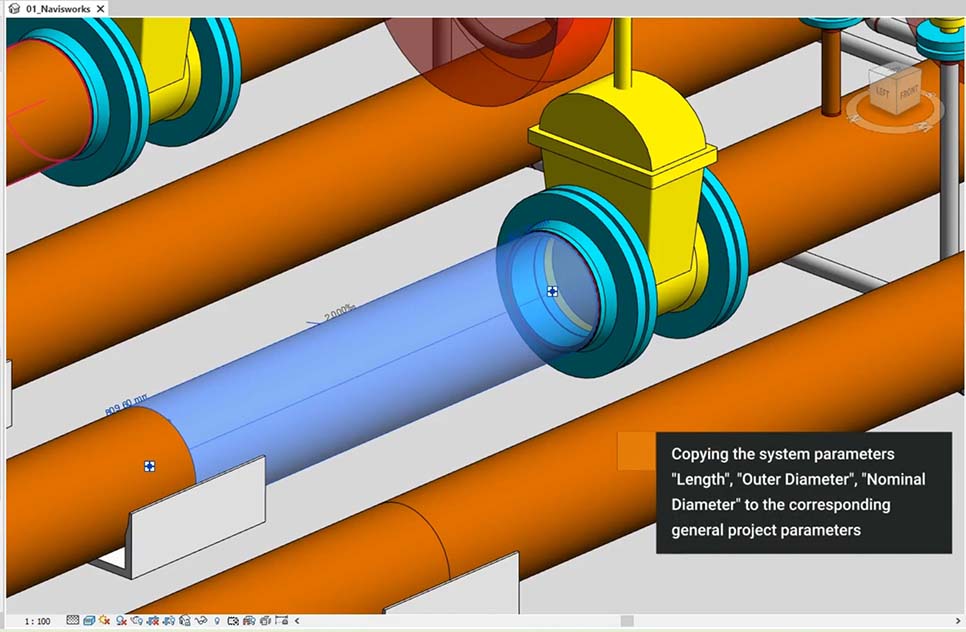Expand the view control bar arrow

pyautogui.click(x=297, y=621)
